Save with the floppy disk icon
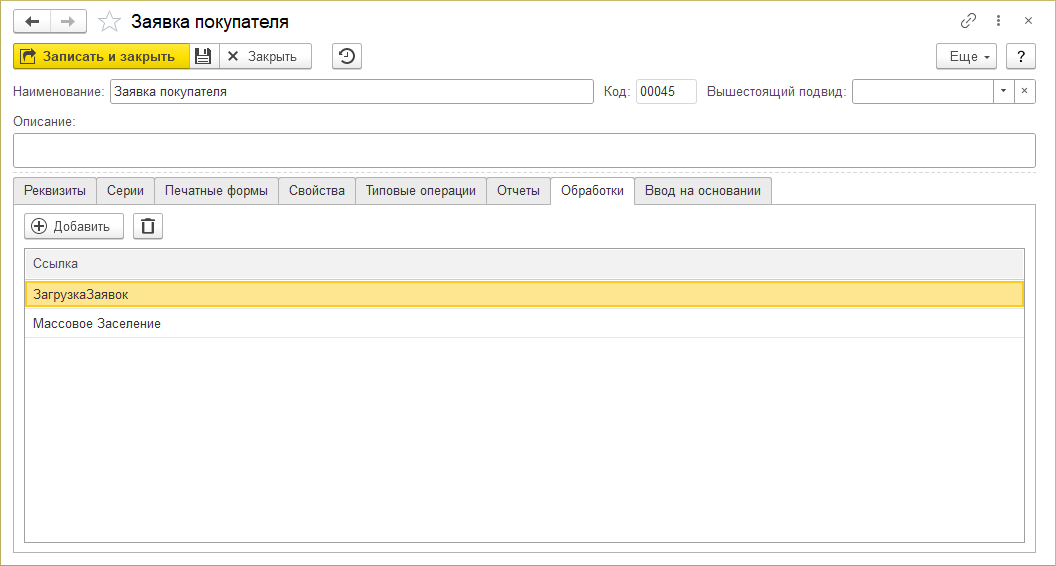1056x566 pixels. point(204,57)
